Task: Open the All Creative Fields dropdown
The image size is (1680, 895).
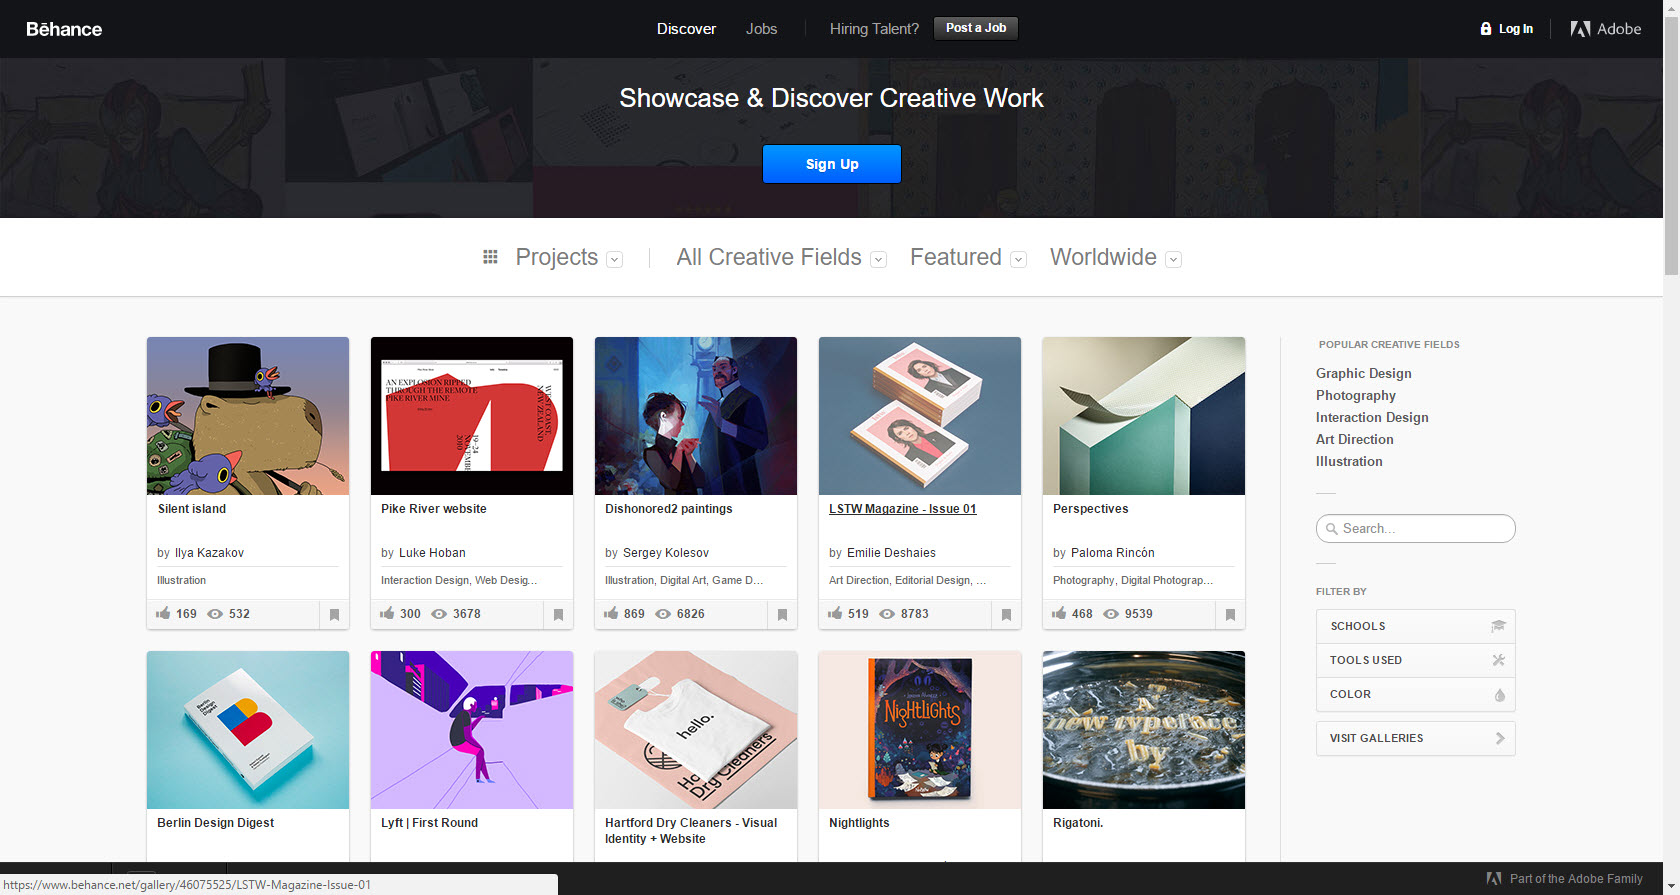Action: click(781, 257)
